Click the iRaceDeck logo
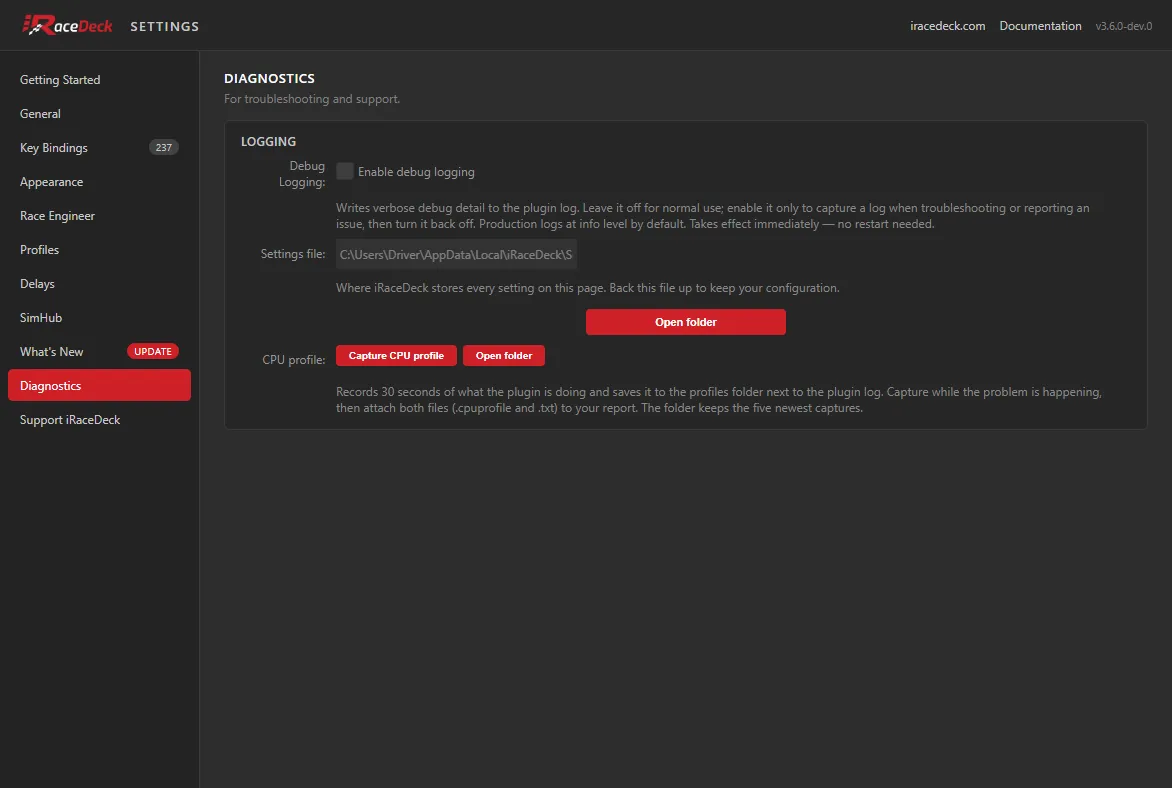This screenshot has width=1172, height=788. [x=67, y=25]
